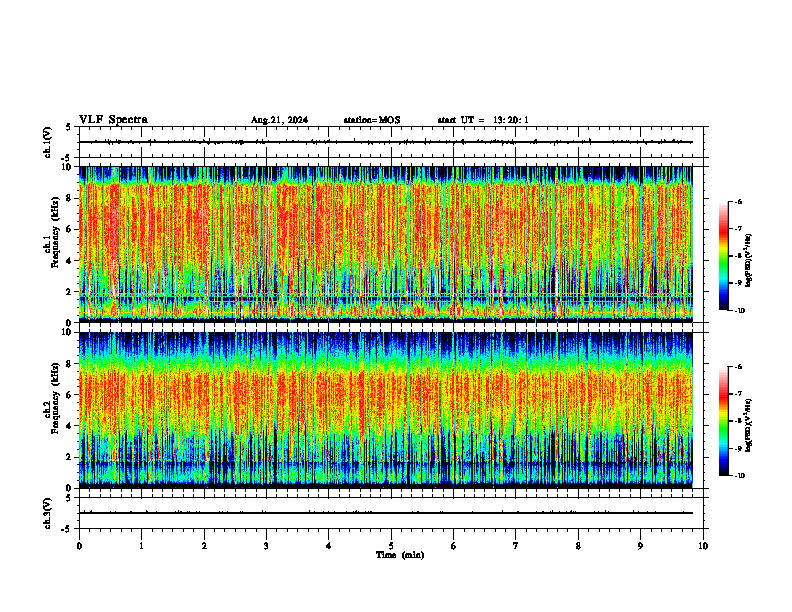Viewport: 792px width, 612px height.
Task: Click the time axis tick label '5'
Action: [391, 546]
